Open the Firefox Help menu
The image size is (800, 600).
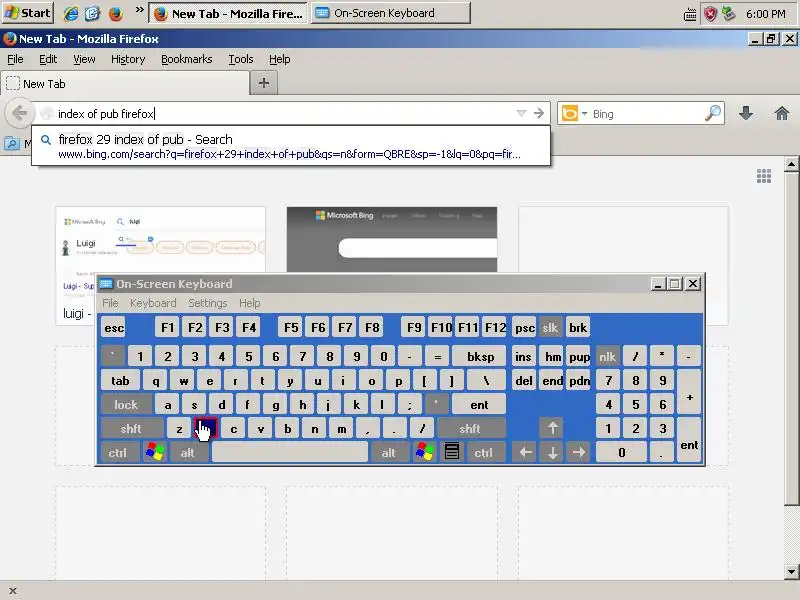(280, 59)
